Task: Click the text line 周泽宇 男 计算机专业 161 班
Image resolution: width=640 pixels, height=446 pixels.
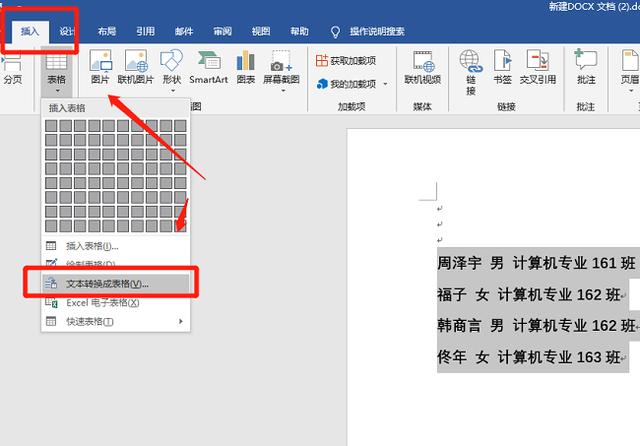Action: tap(536, 263)
